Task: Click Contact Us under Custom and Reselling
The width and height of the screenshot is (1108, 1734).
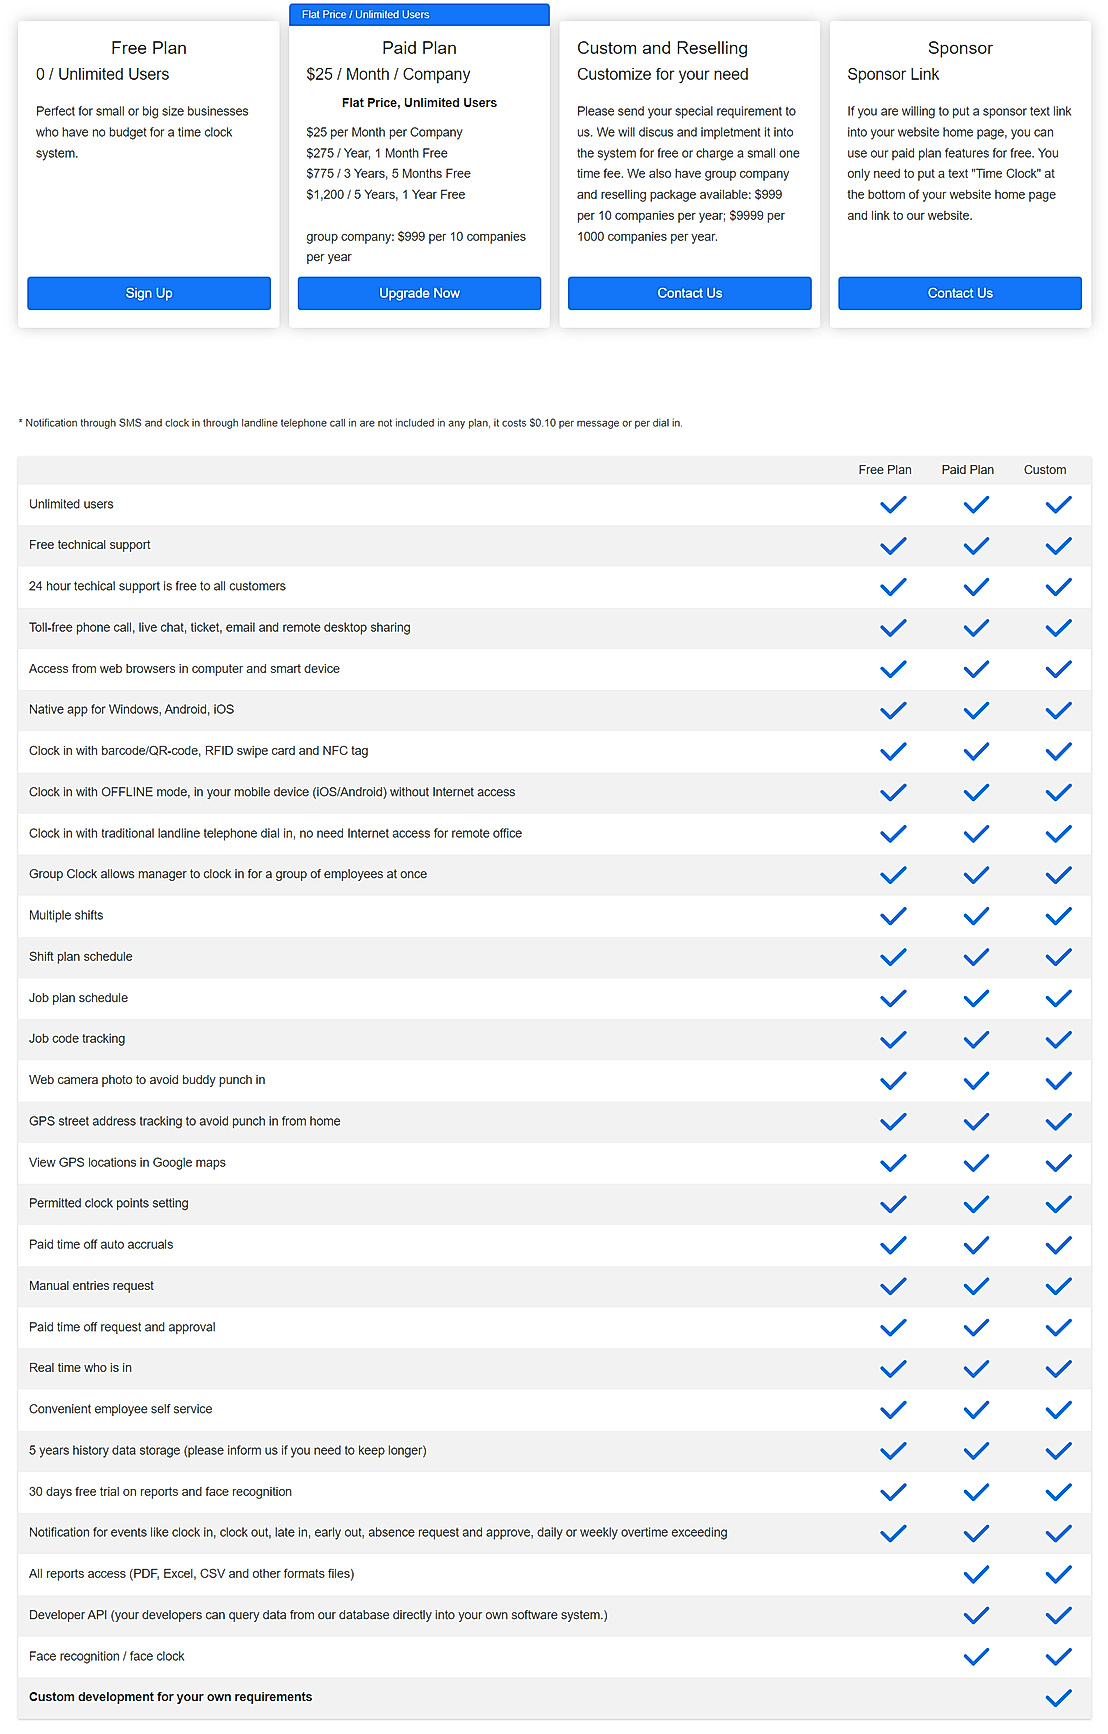Action: pyautogui.click(x=689, y=293)
